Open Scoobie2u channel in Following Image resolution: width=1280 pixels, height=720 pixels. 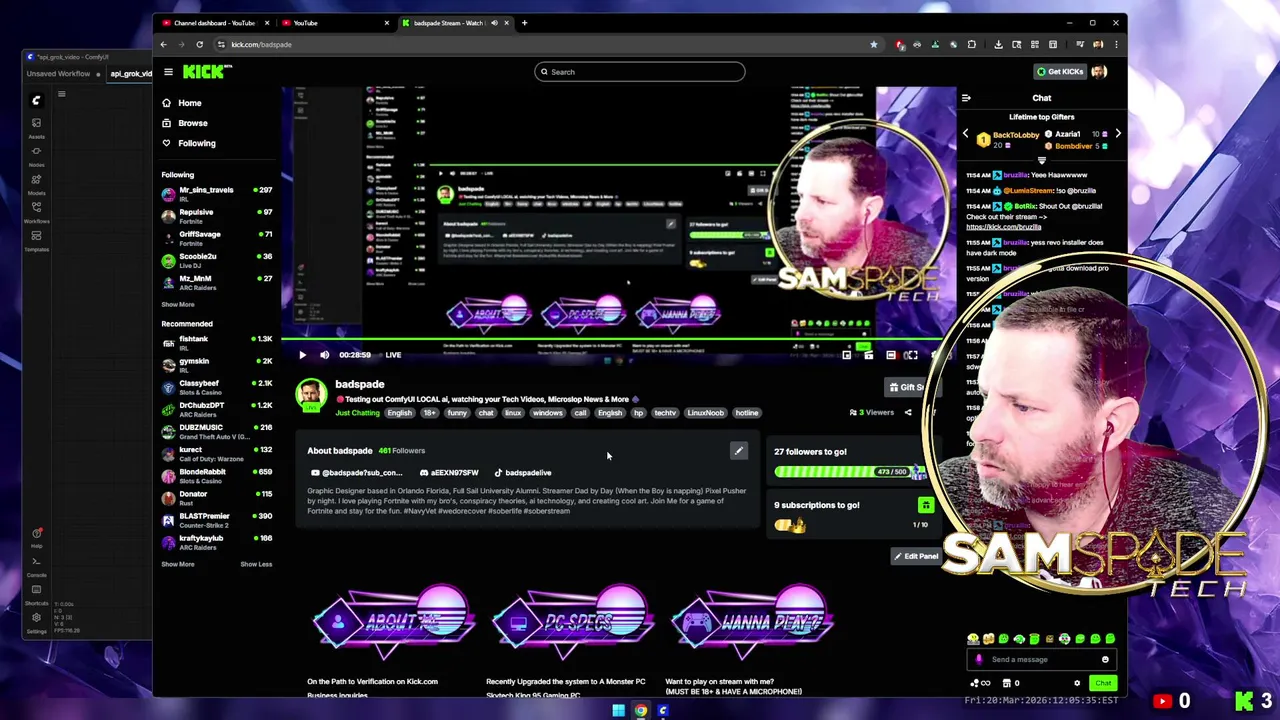(x=216, y=260)
